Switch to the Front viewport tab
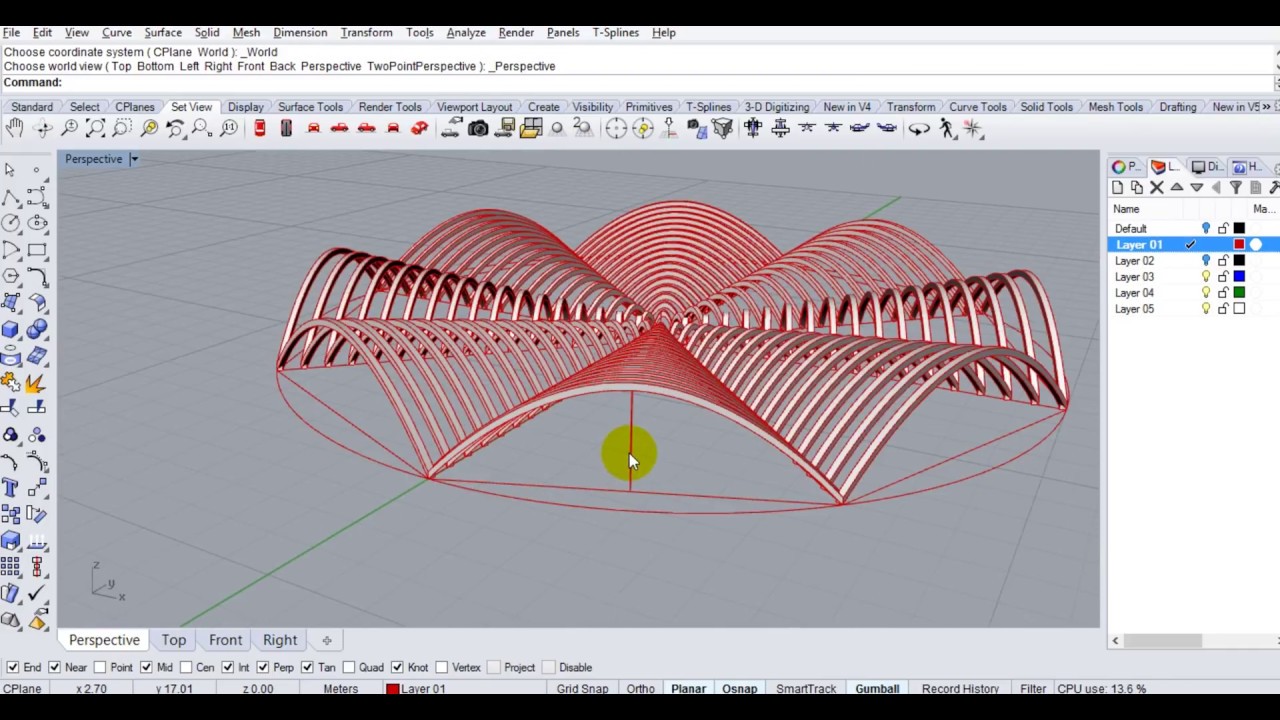This screenshot has width=1280, height=720. (x=226, y=640)
